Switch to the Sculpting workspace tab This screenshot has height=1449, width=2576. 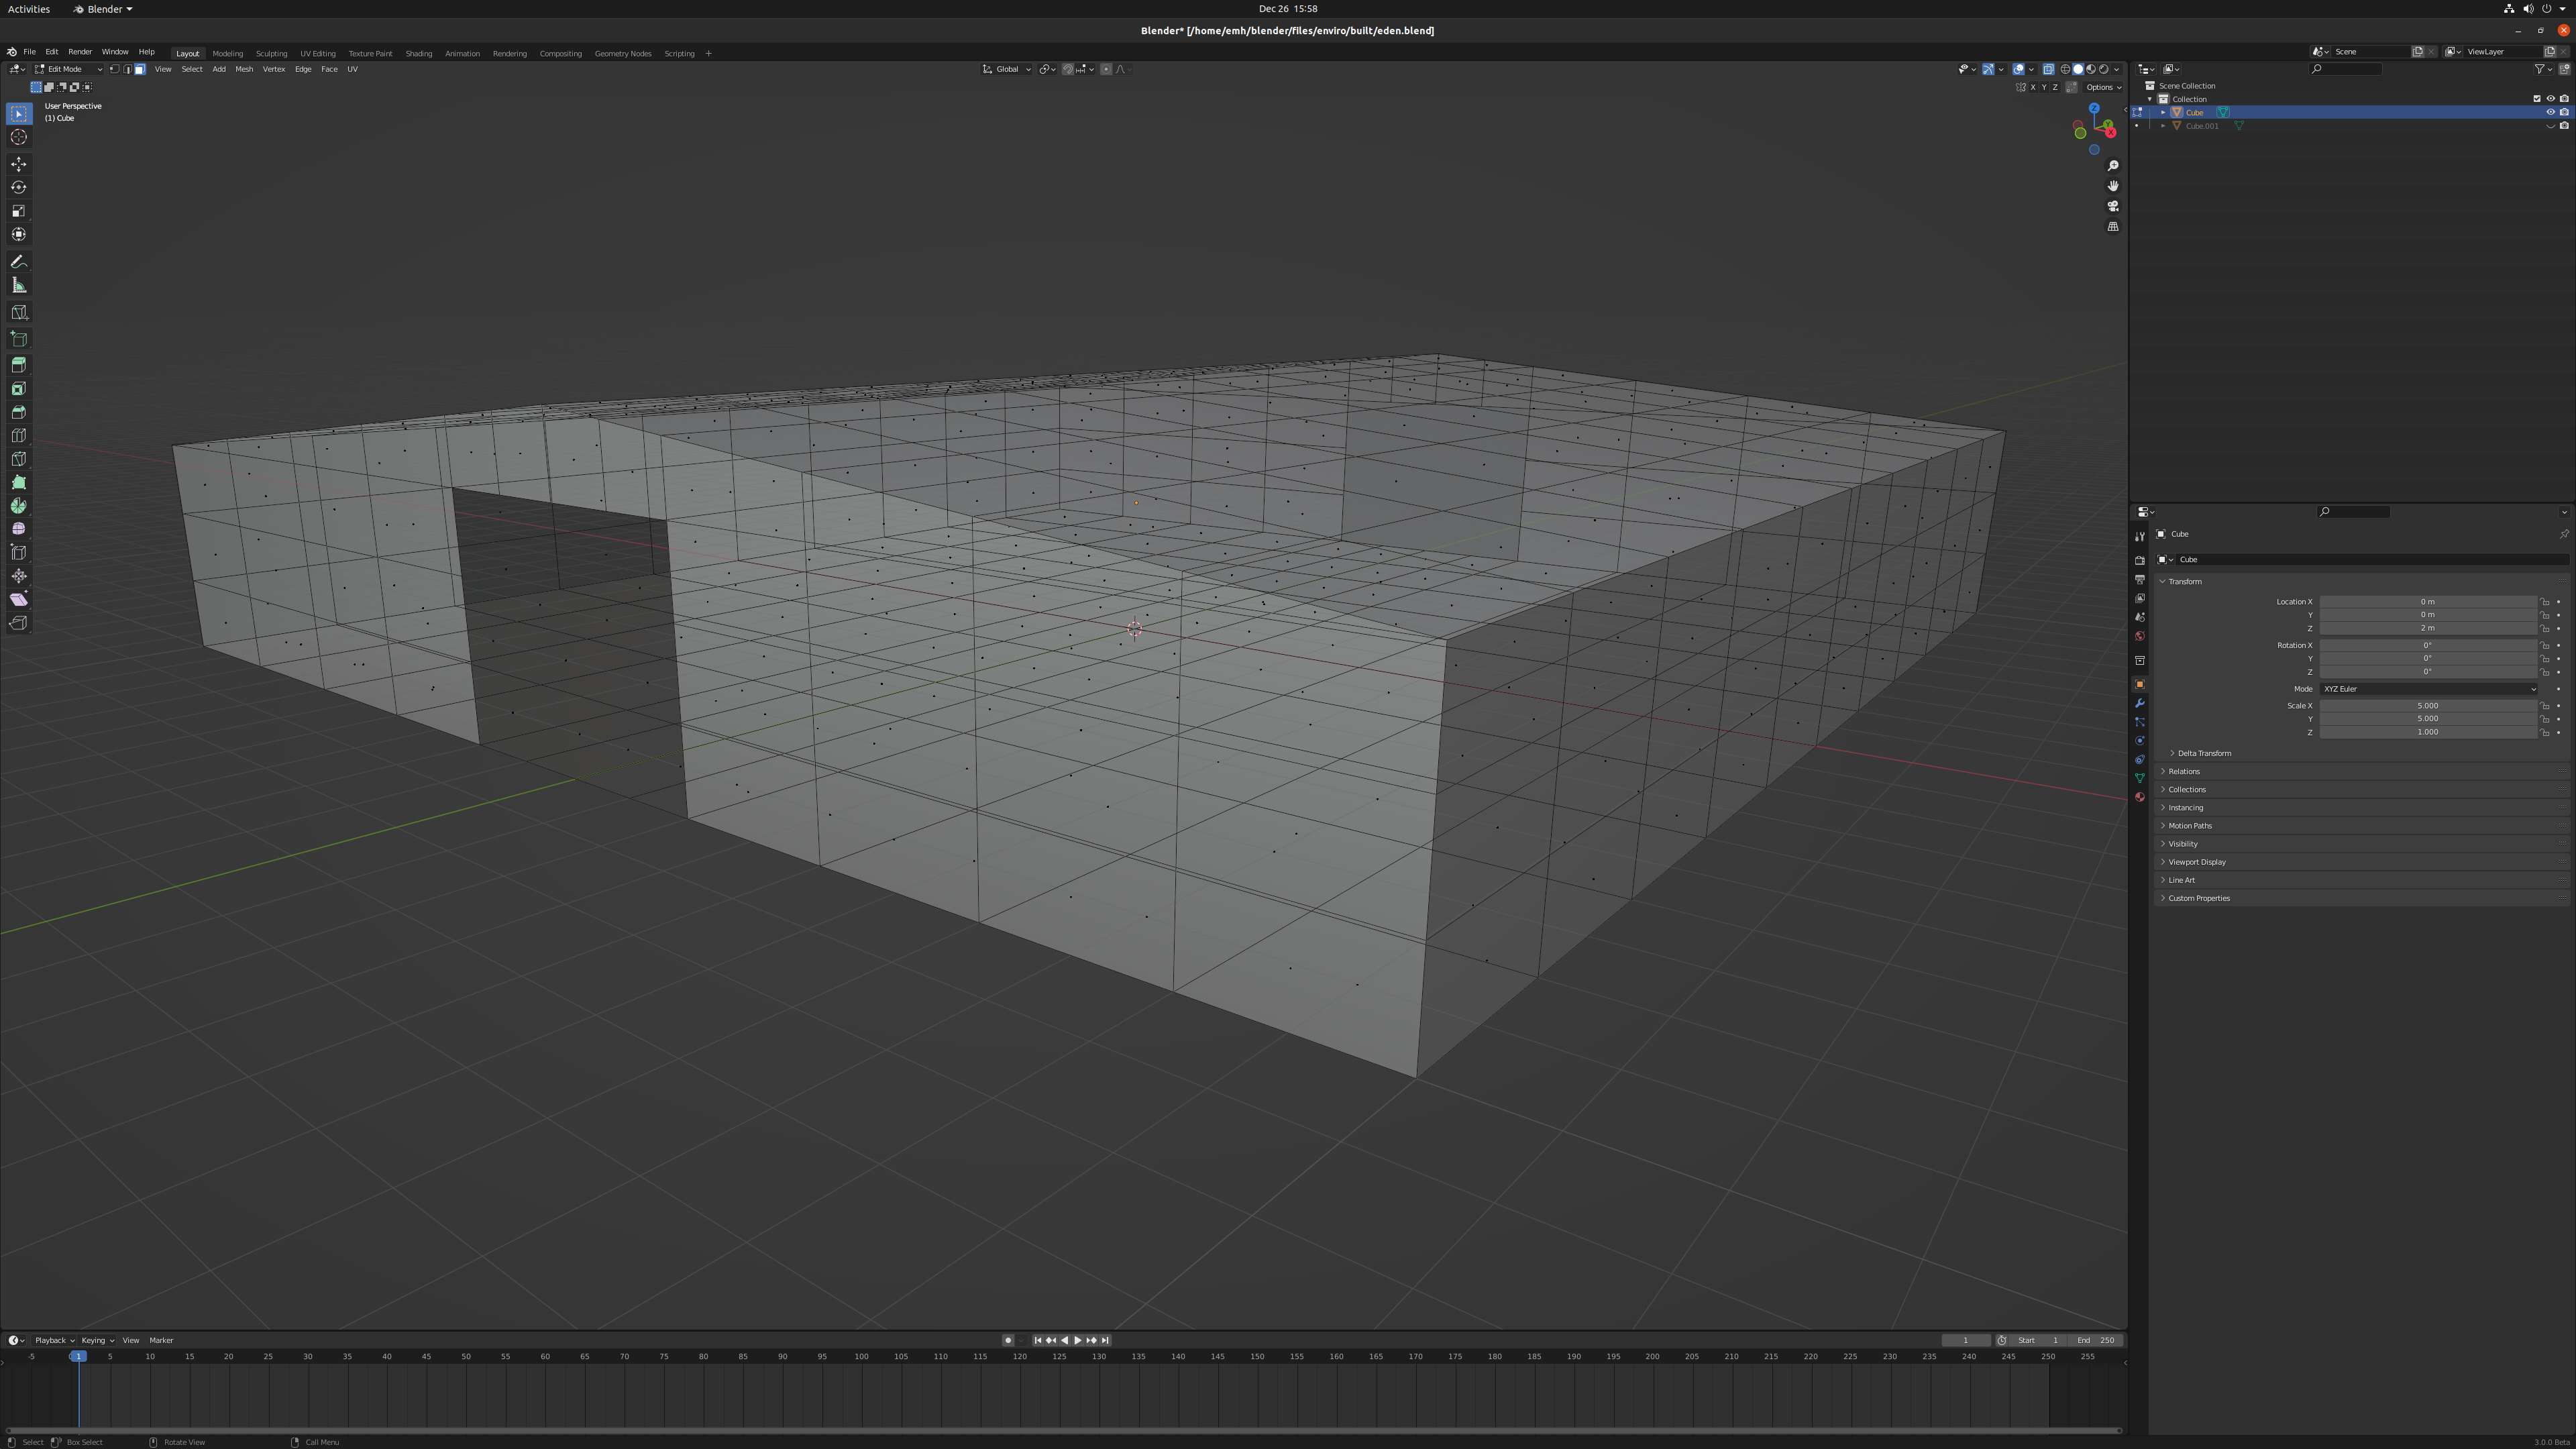tap(271, 54)
